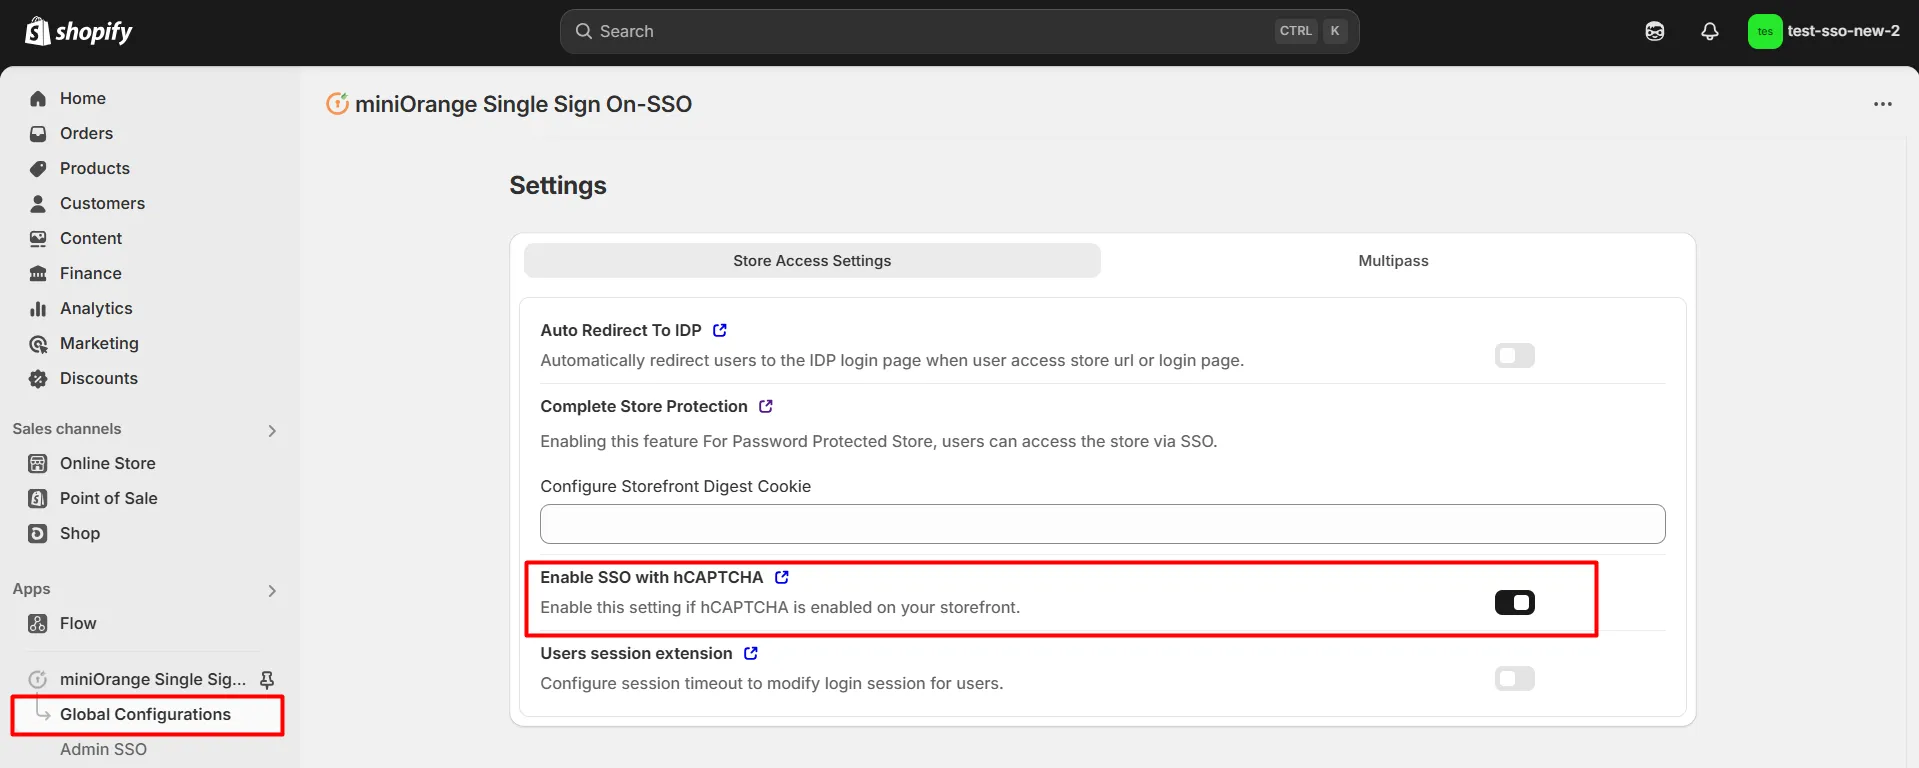Go to Orders page

[86, 133]
